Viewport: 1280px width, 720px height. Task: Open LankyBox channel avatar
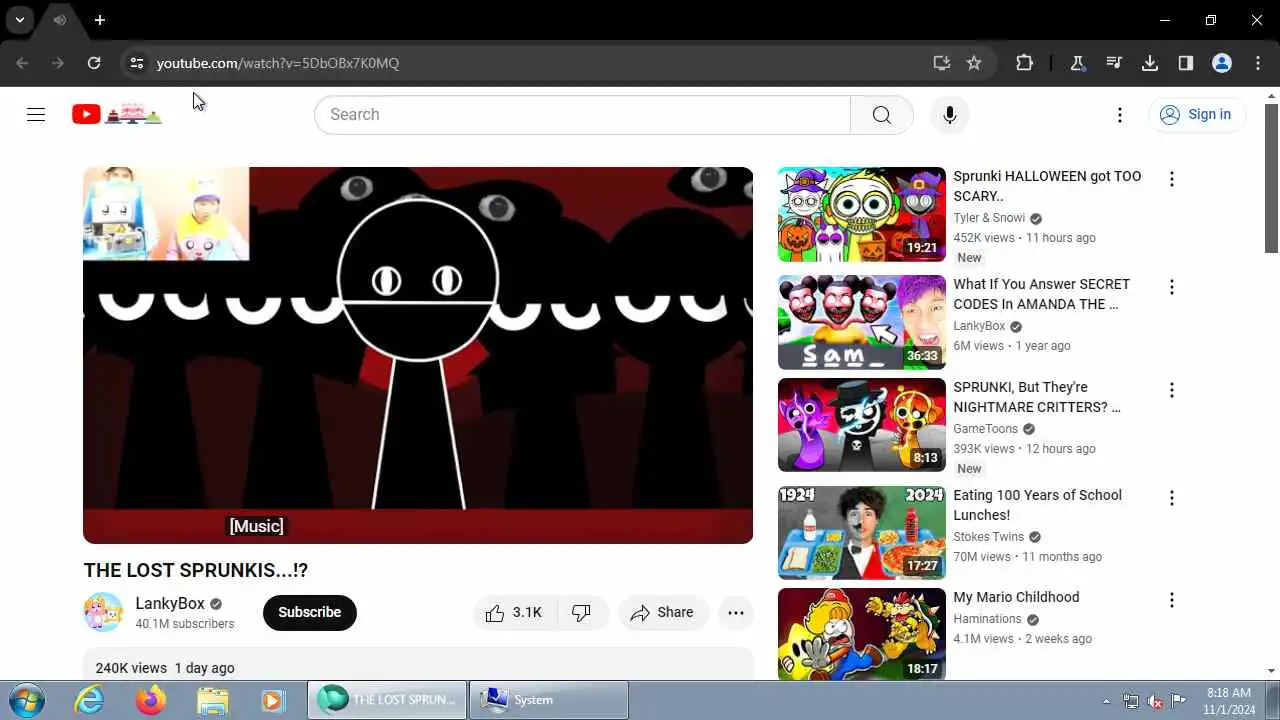[103, 613]
